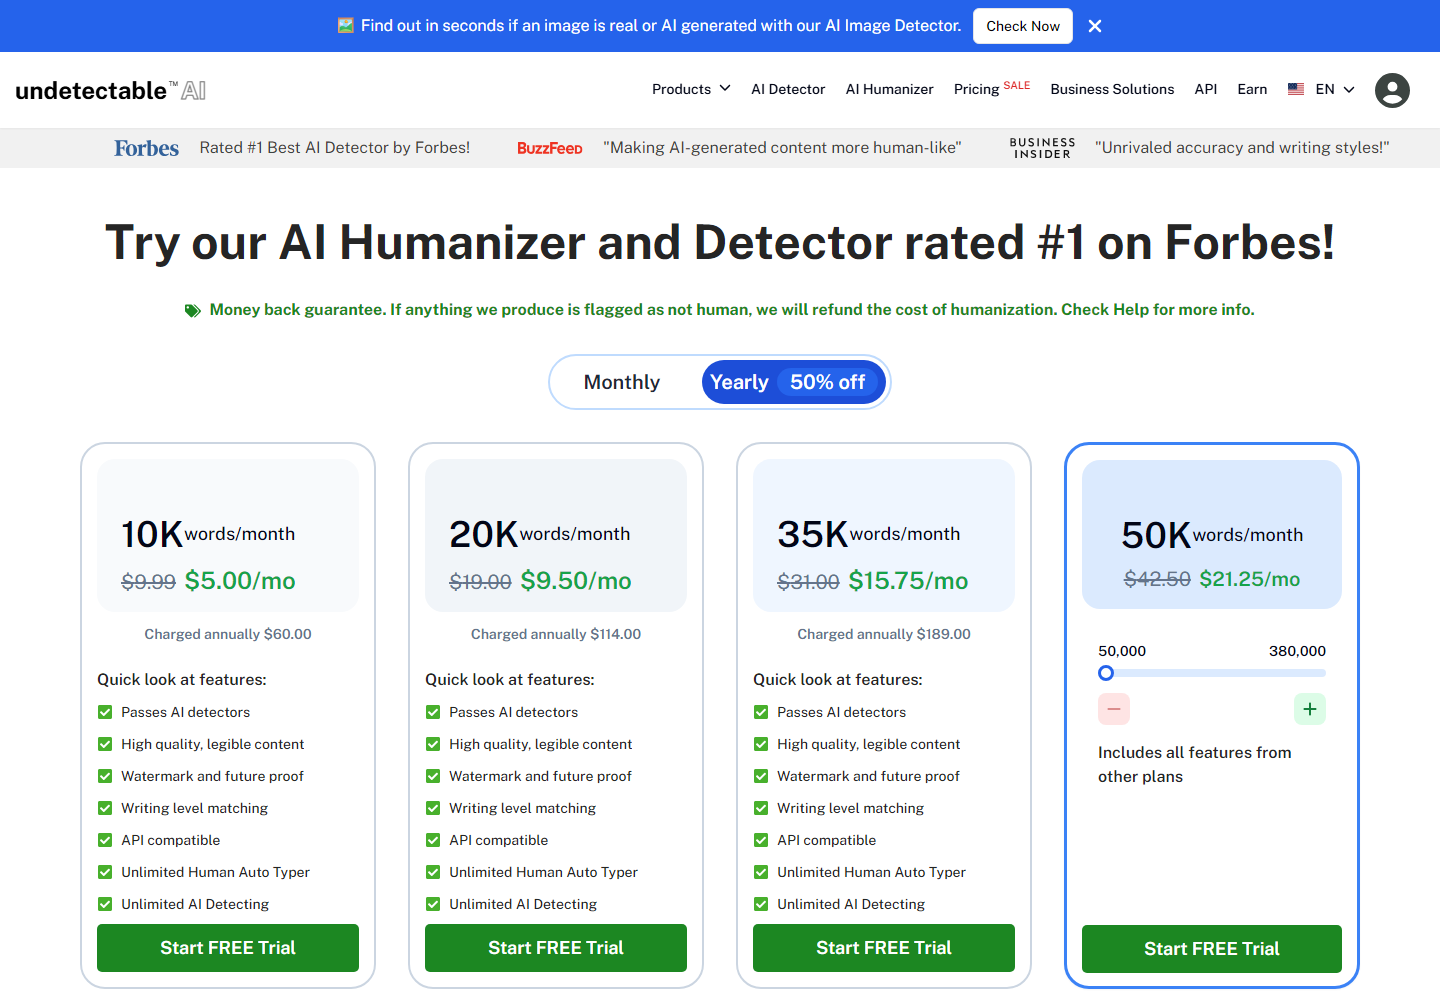Viewport: 1440px width, 1000px height.
Task: Open Business Solutions in navigation
Action: (1112, 89)
